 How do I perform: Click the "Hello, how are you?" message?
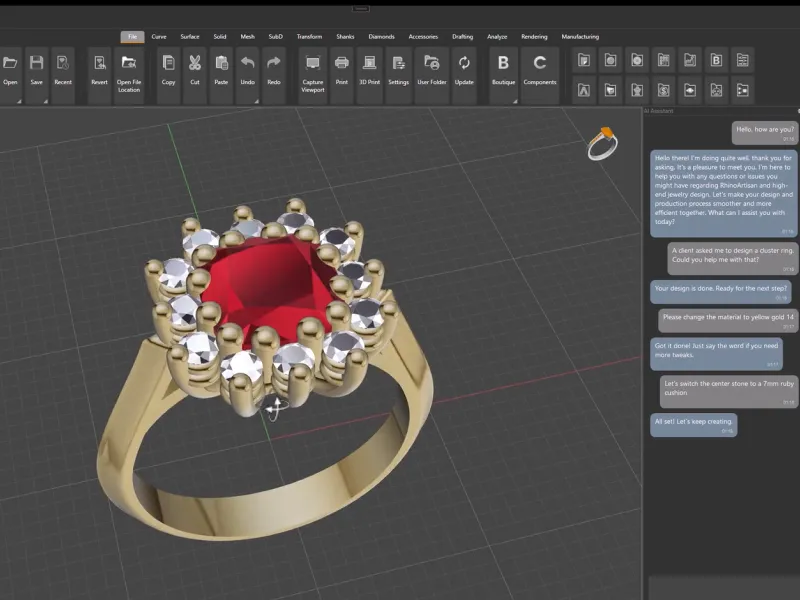click(765, 133)
